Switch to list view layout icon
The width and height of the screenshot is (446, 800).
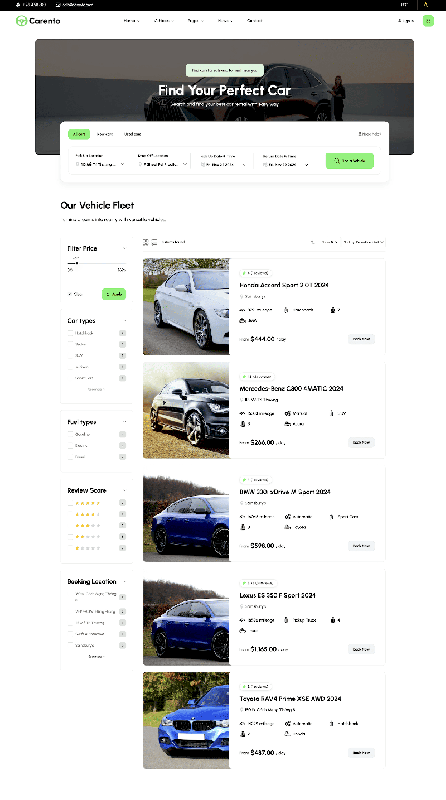click(x=154, y=242)
